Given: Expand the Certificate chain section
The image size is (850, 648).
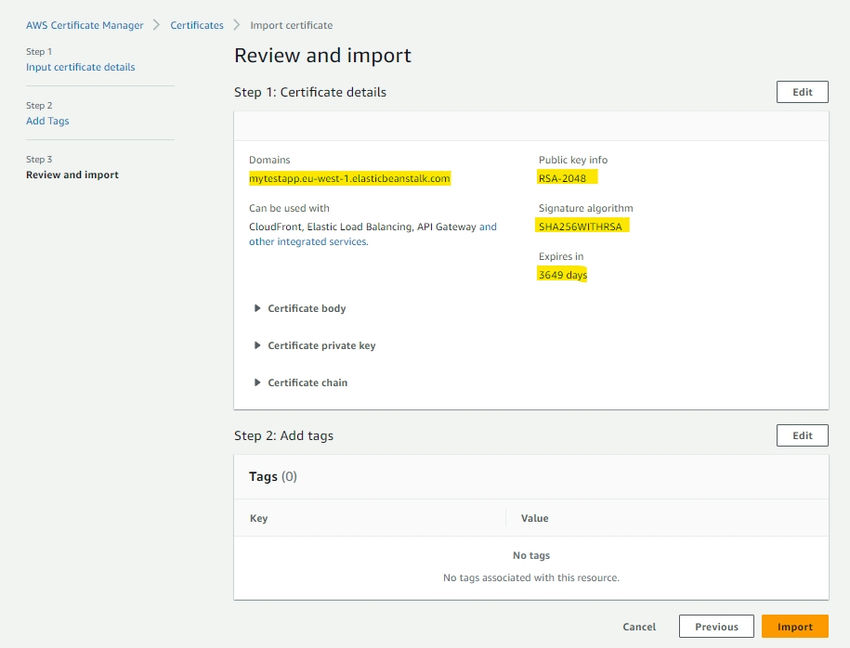Looking at the screenshot, I should pyautogui.click(x=301, y=383).
